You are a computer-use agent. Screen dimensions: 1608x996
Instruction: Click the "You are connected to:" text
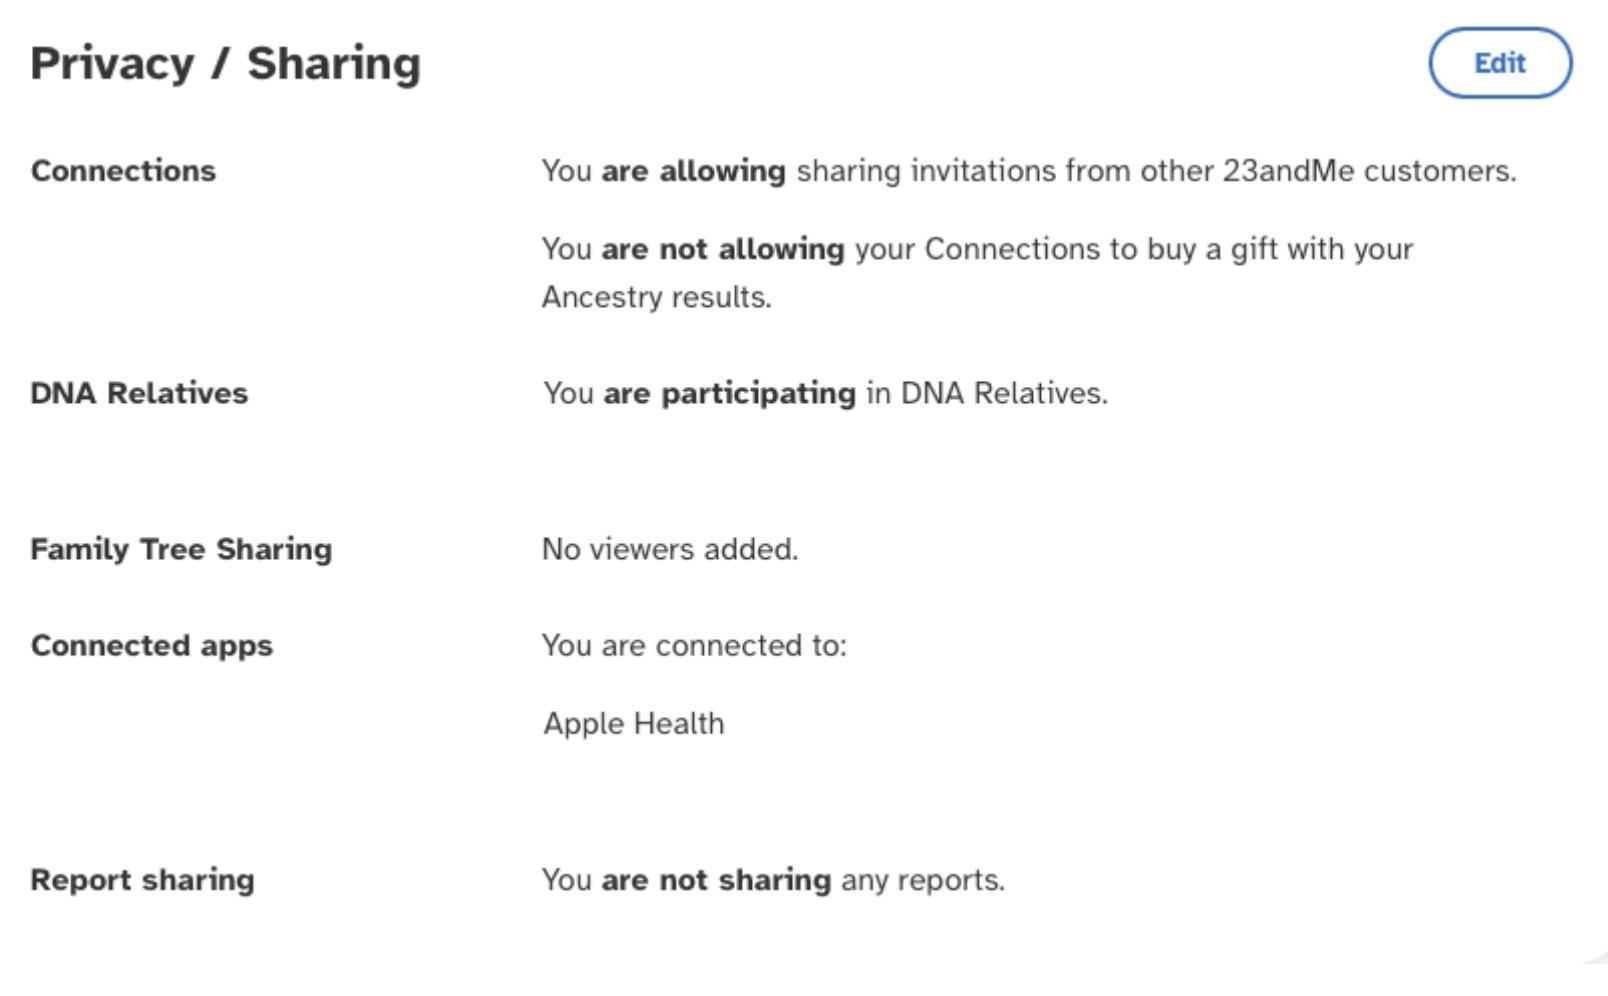click(x=693, y=645)
